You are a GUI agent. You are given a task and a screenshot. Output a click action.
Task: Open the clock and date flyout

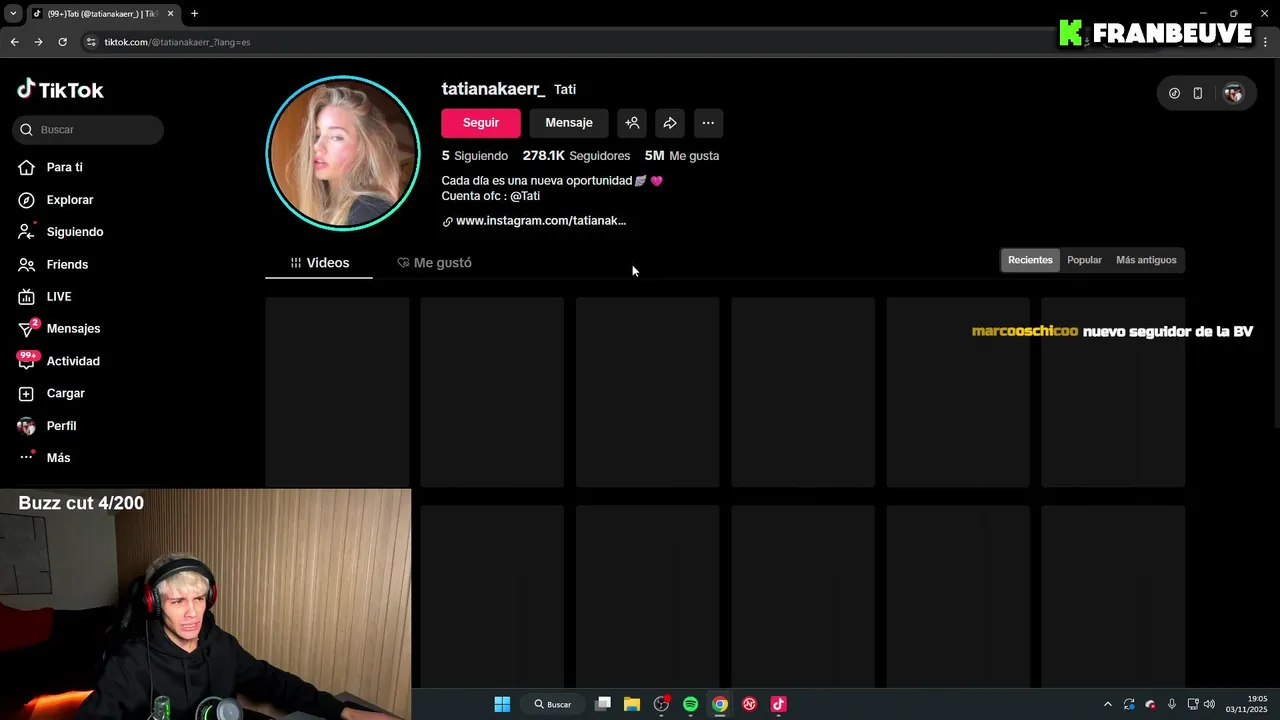(1246, 704)
